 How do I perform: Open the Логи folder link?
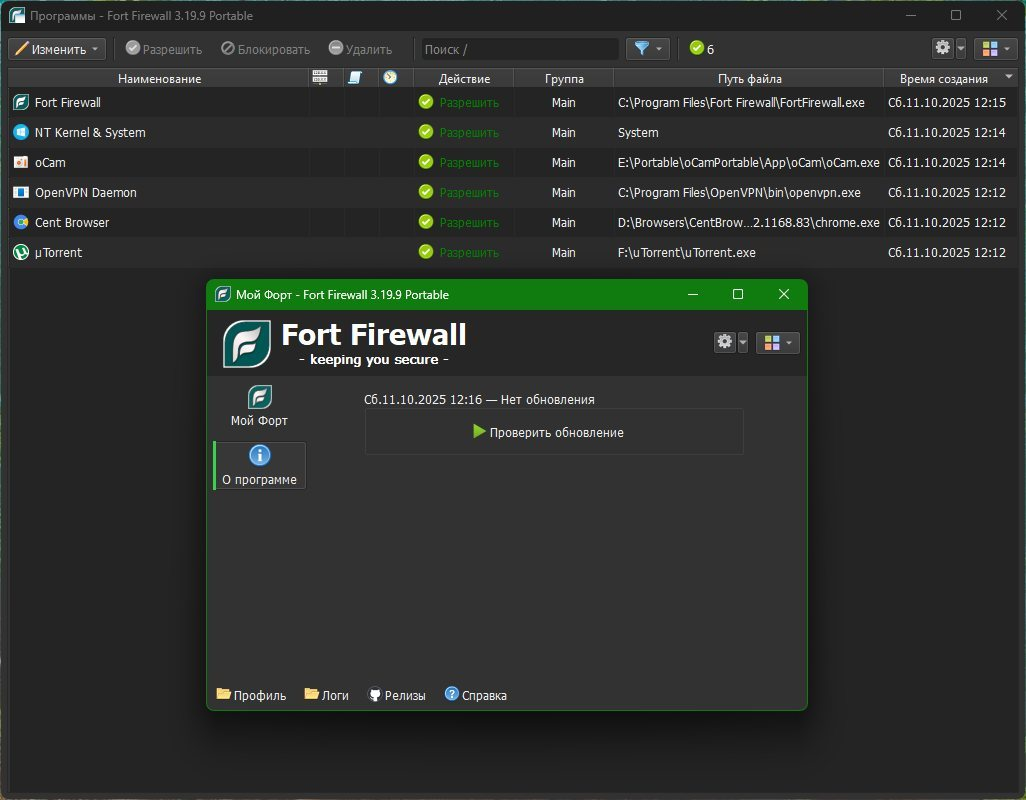point(327,695)
